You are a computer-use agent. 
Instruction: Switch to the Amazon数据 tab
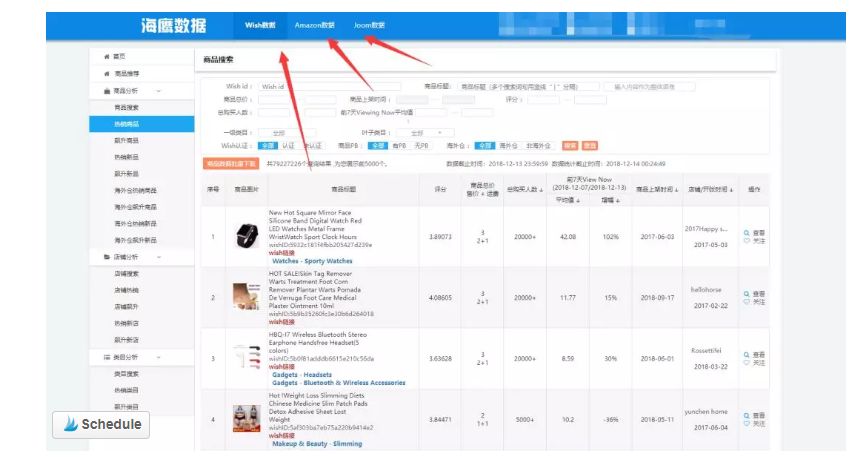click(314, 25)
